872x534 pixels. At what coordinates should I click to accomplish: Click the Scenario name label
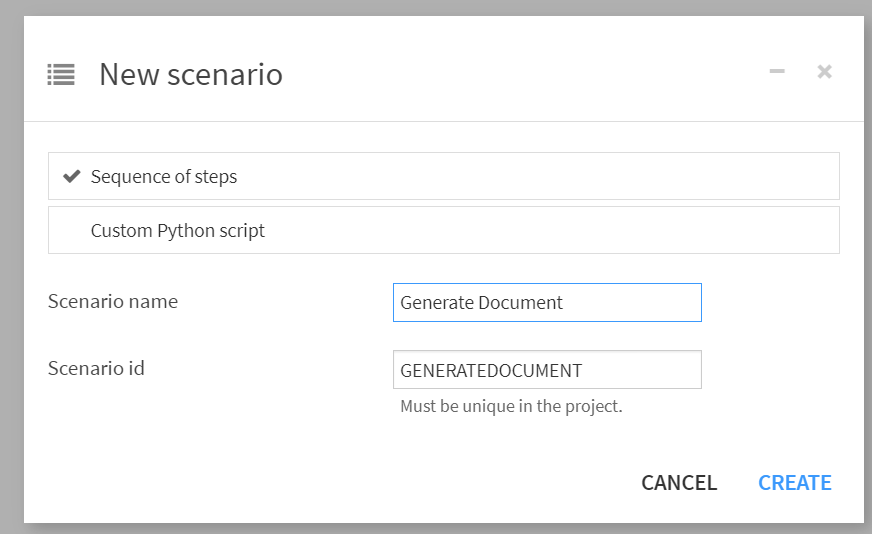[x=113, y=301]
